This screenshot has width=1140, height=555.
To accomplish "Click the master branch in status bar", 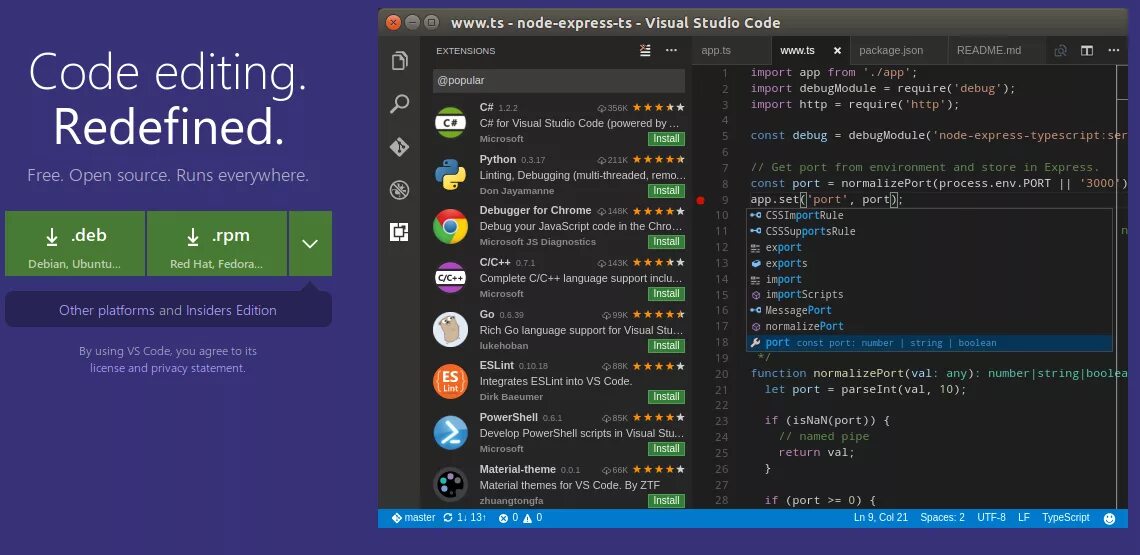I will pyautogui.click(x=413, y=518).
